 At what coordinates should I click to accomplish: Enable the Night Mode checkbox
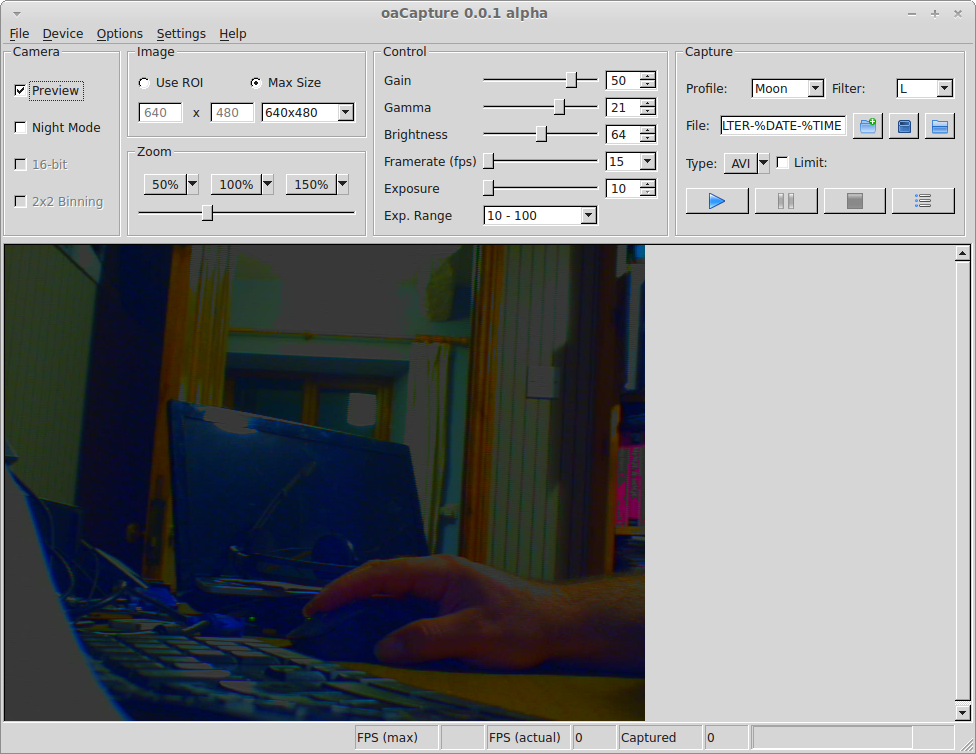coord(21,128)
